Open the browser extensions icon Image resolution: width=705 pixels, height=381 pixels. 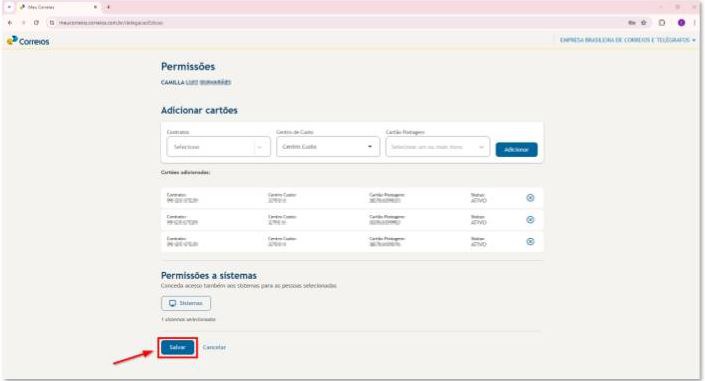click(x=662, y=22)
